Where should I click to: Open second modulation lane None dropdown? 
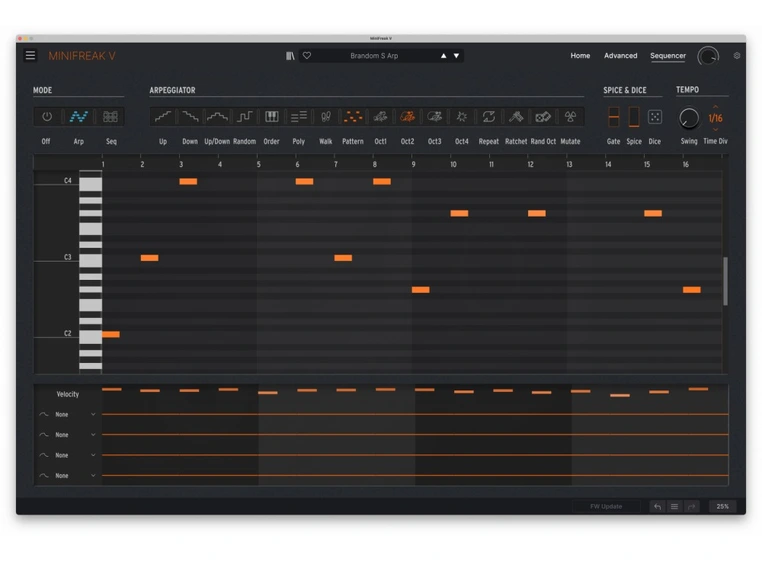tap(74, 435)
